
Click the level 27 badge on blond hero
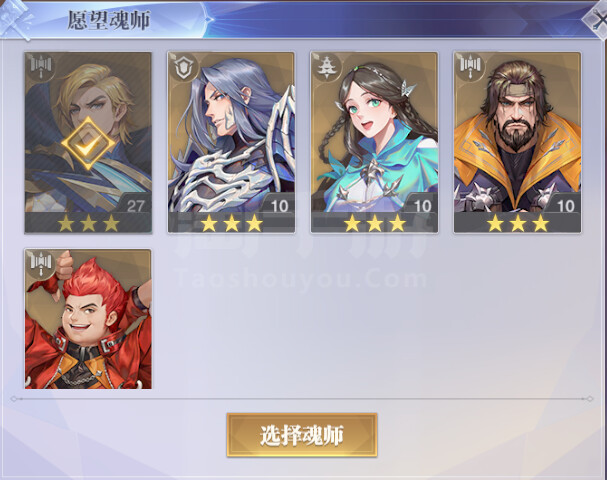pos(134,204)
